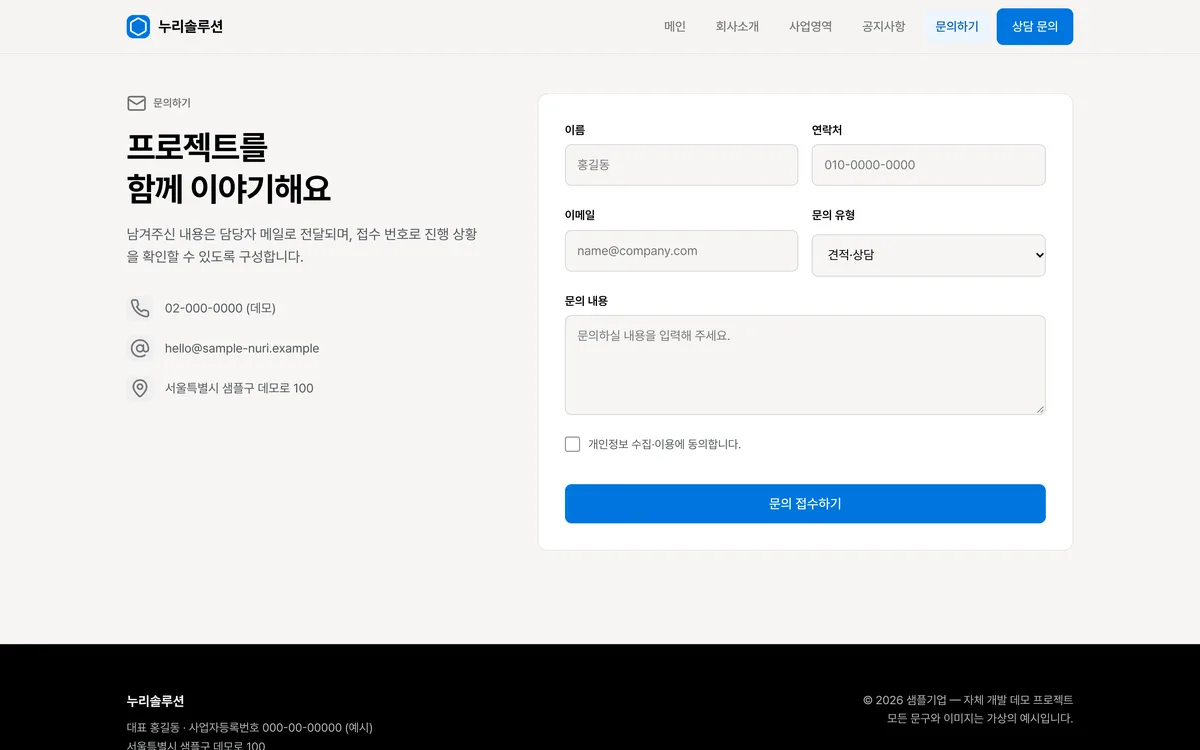Image resolution: width=1200 pixels, height=750 pixels.
Task: Open 공지사항 in the navigation
Action: coord(884,27)
